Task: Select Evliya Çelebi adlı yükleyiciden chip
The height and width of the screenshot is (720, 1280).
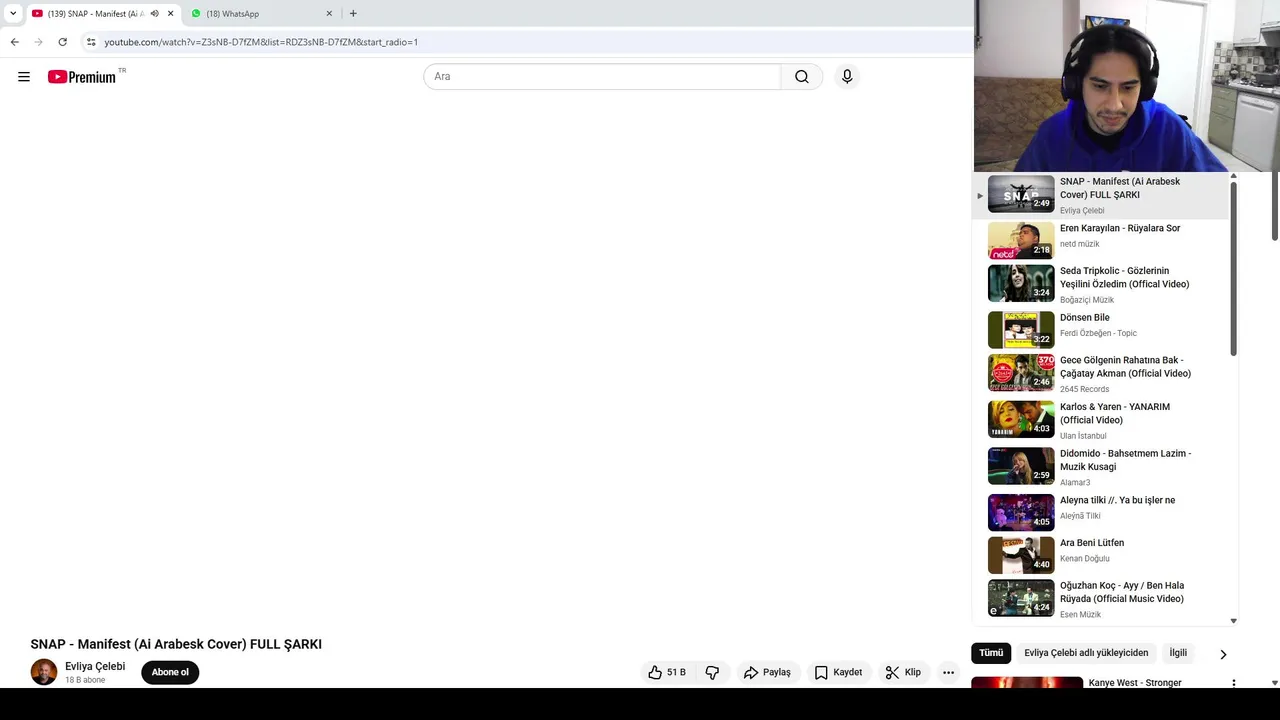Action: [x=1086, y=653]
